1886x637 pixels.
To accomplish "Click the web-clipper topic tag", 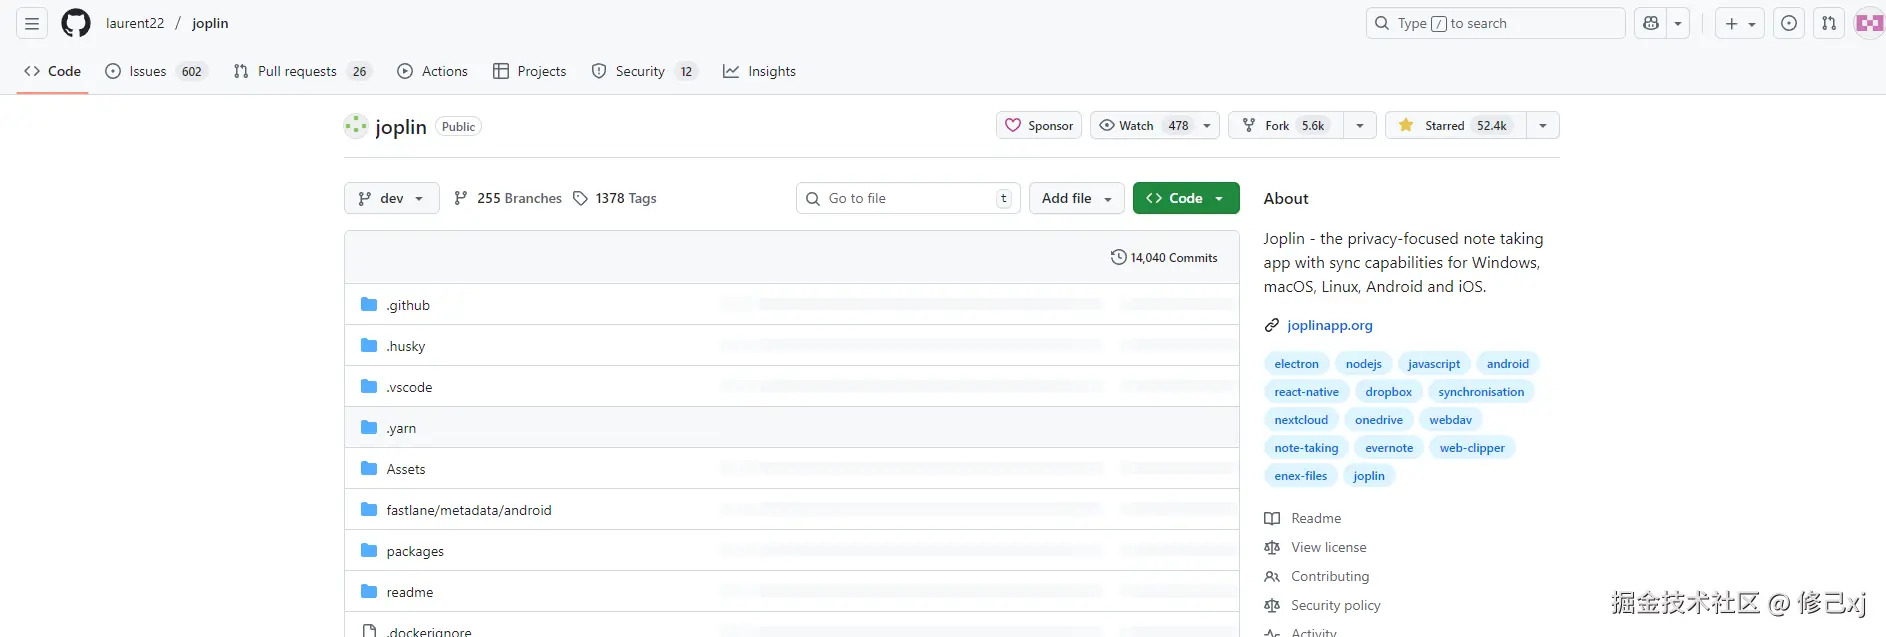I will [1472, 448].
